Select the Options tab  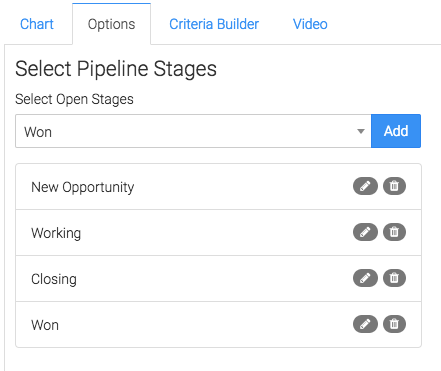pyautogui.click(x=111, y=24)
